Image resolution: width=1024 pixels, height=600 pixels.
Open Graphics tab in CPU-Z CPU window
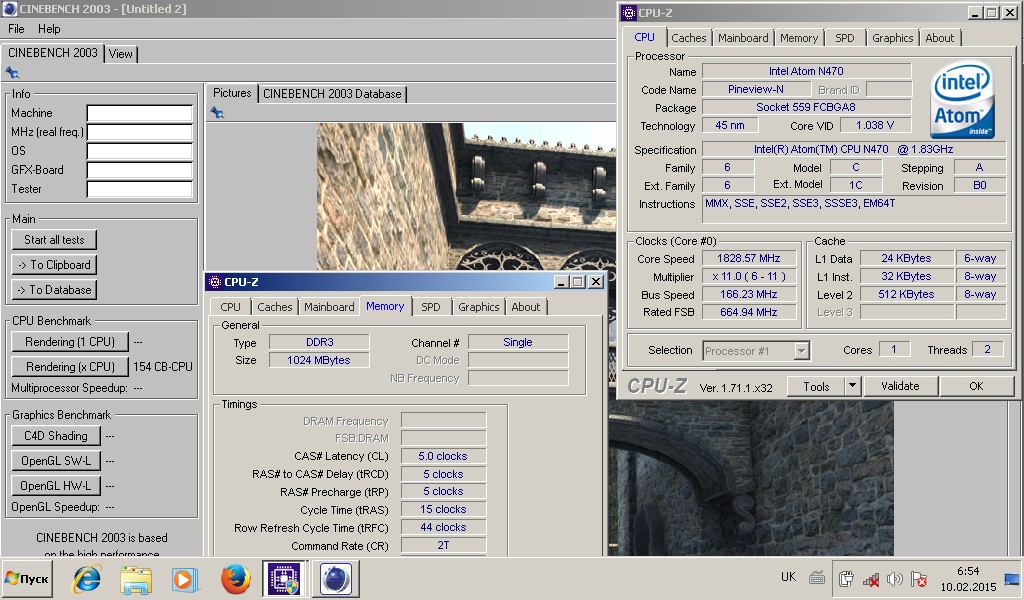893,38
